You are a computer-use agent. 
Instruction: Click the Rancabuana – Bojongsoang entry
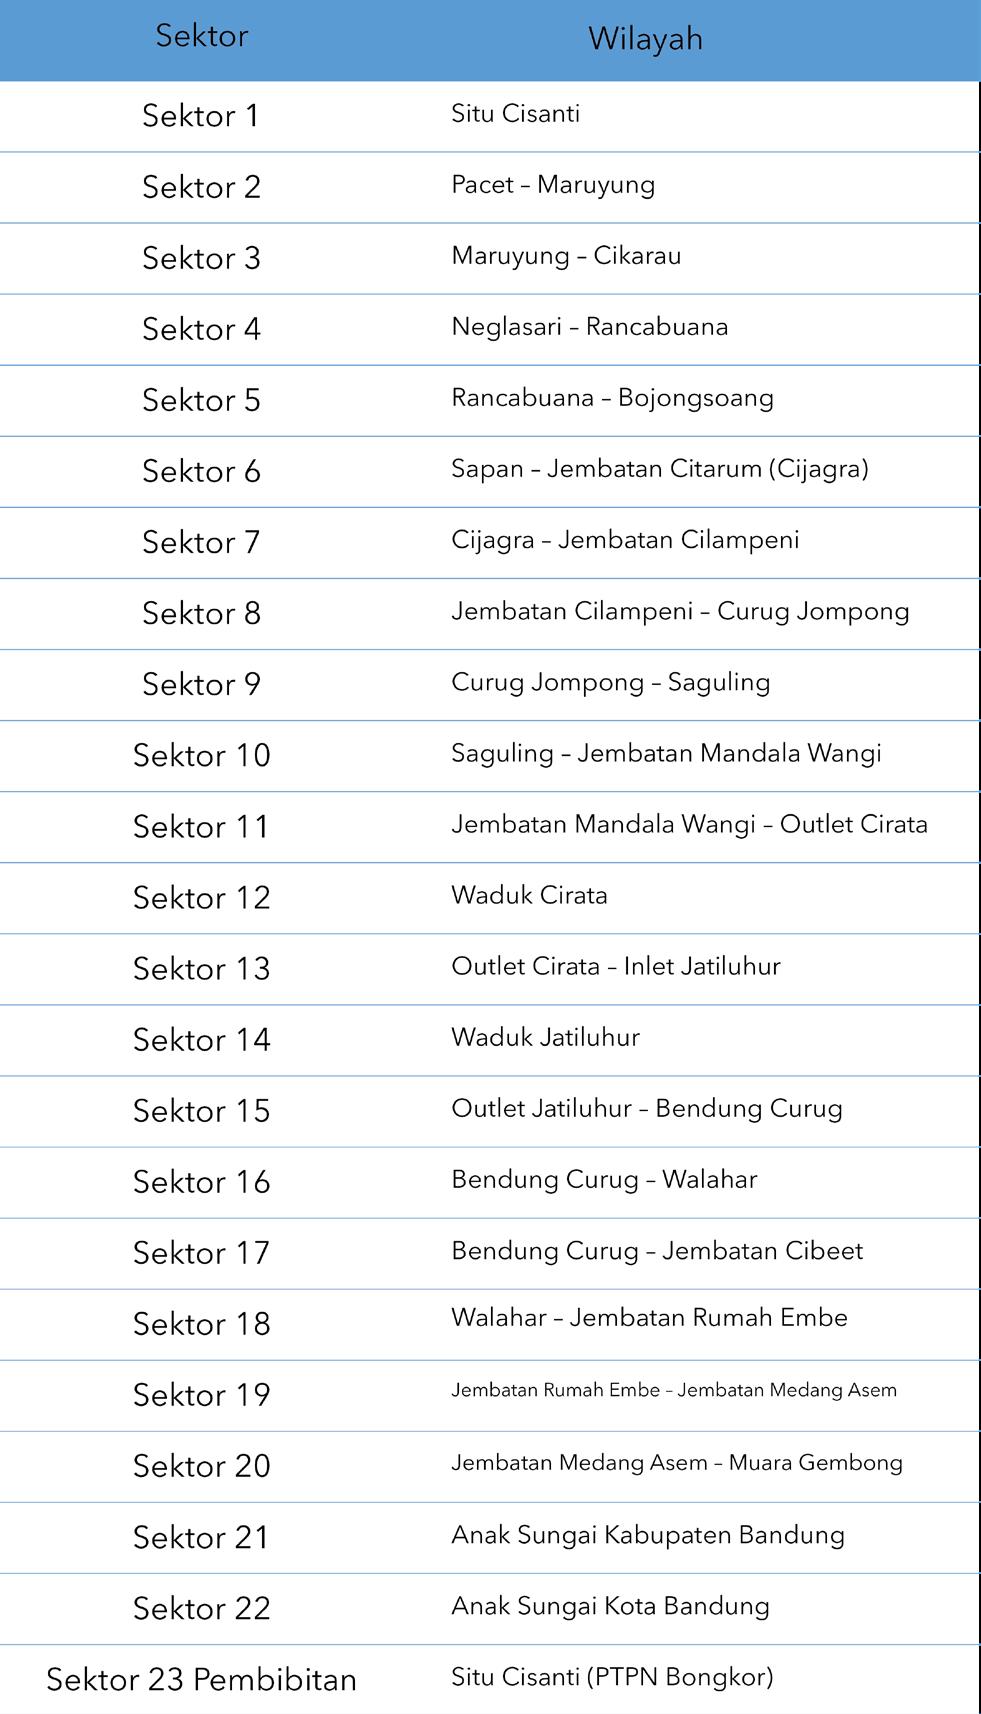[612, 398]
